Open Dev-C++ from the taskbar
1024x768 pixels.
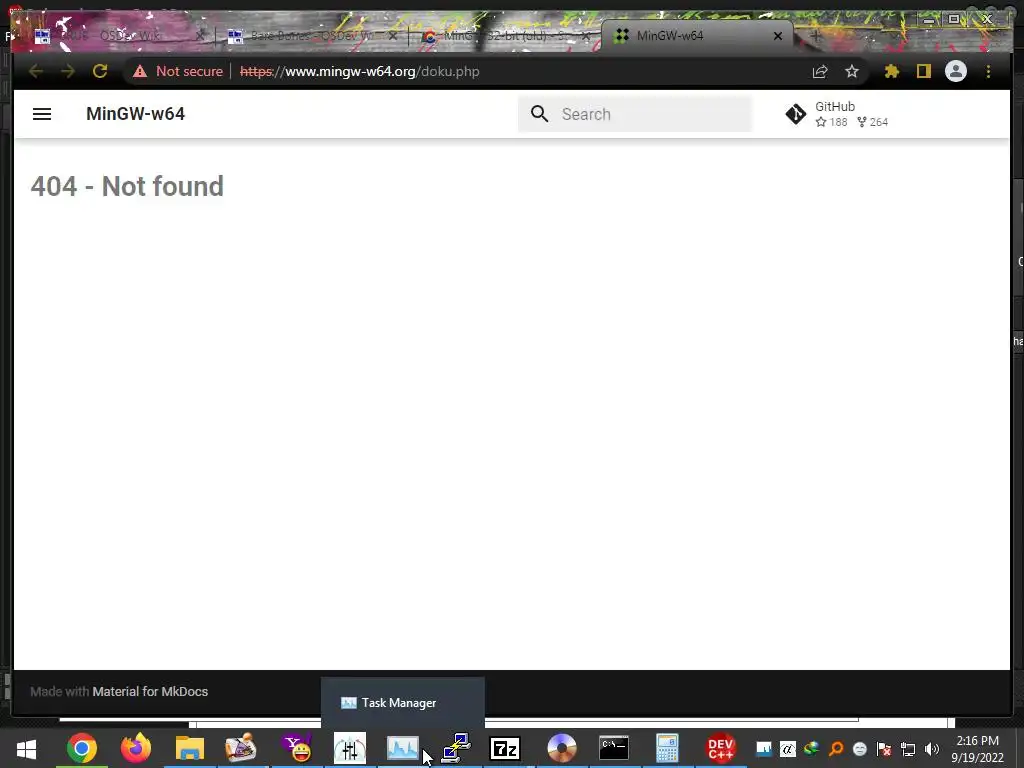point(721,748)
